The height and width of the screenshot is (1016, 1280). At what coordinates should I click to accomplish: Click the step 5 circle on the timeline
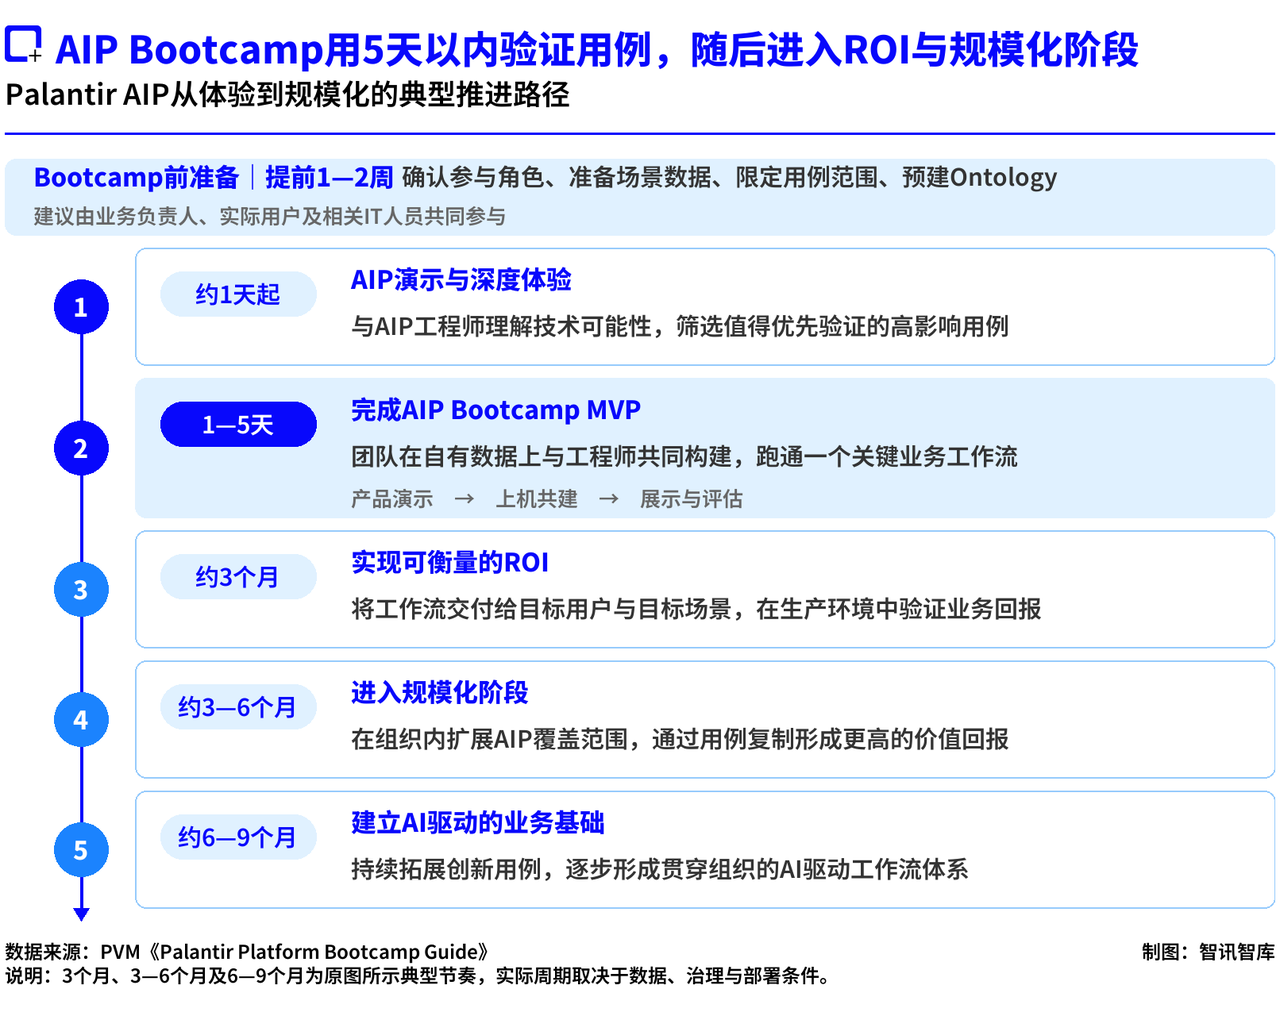(x=81, y=850)
